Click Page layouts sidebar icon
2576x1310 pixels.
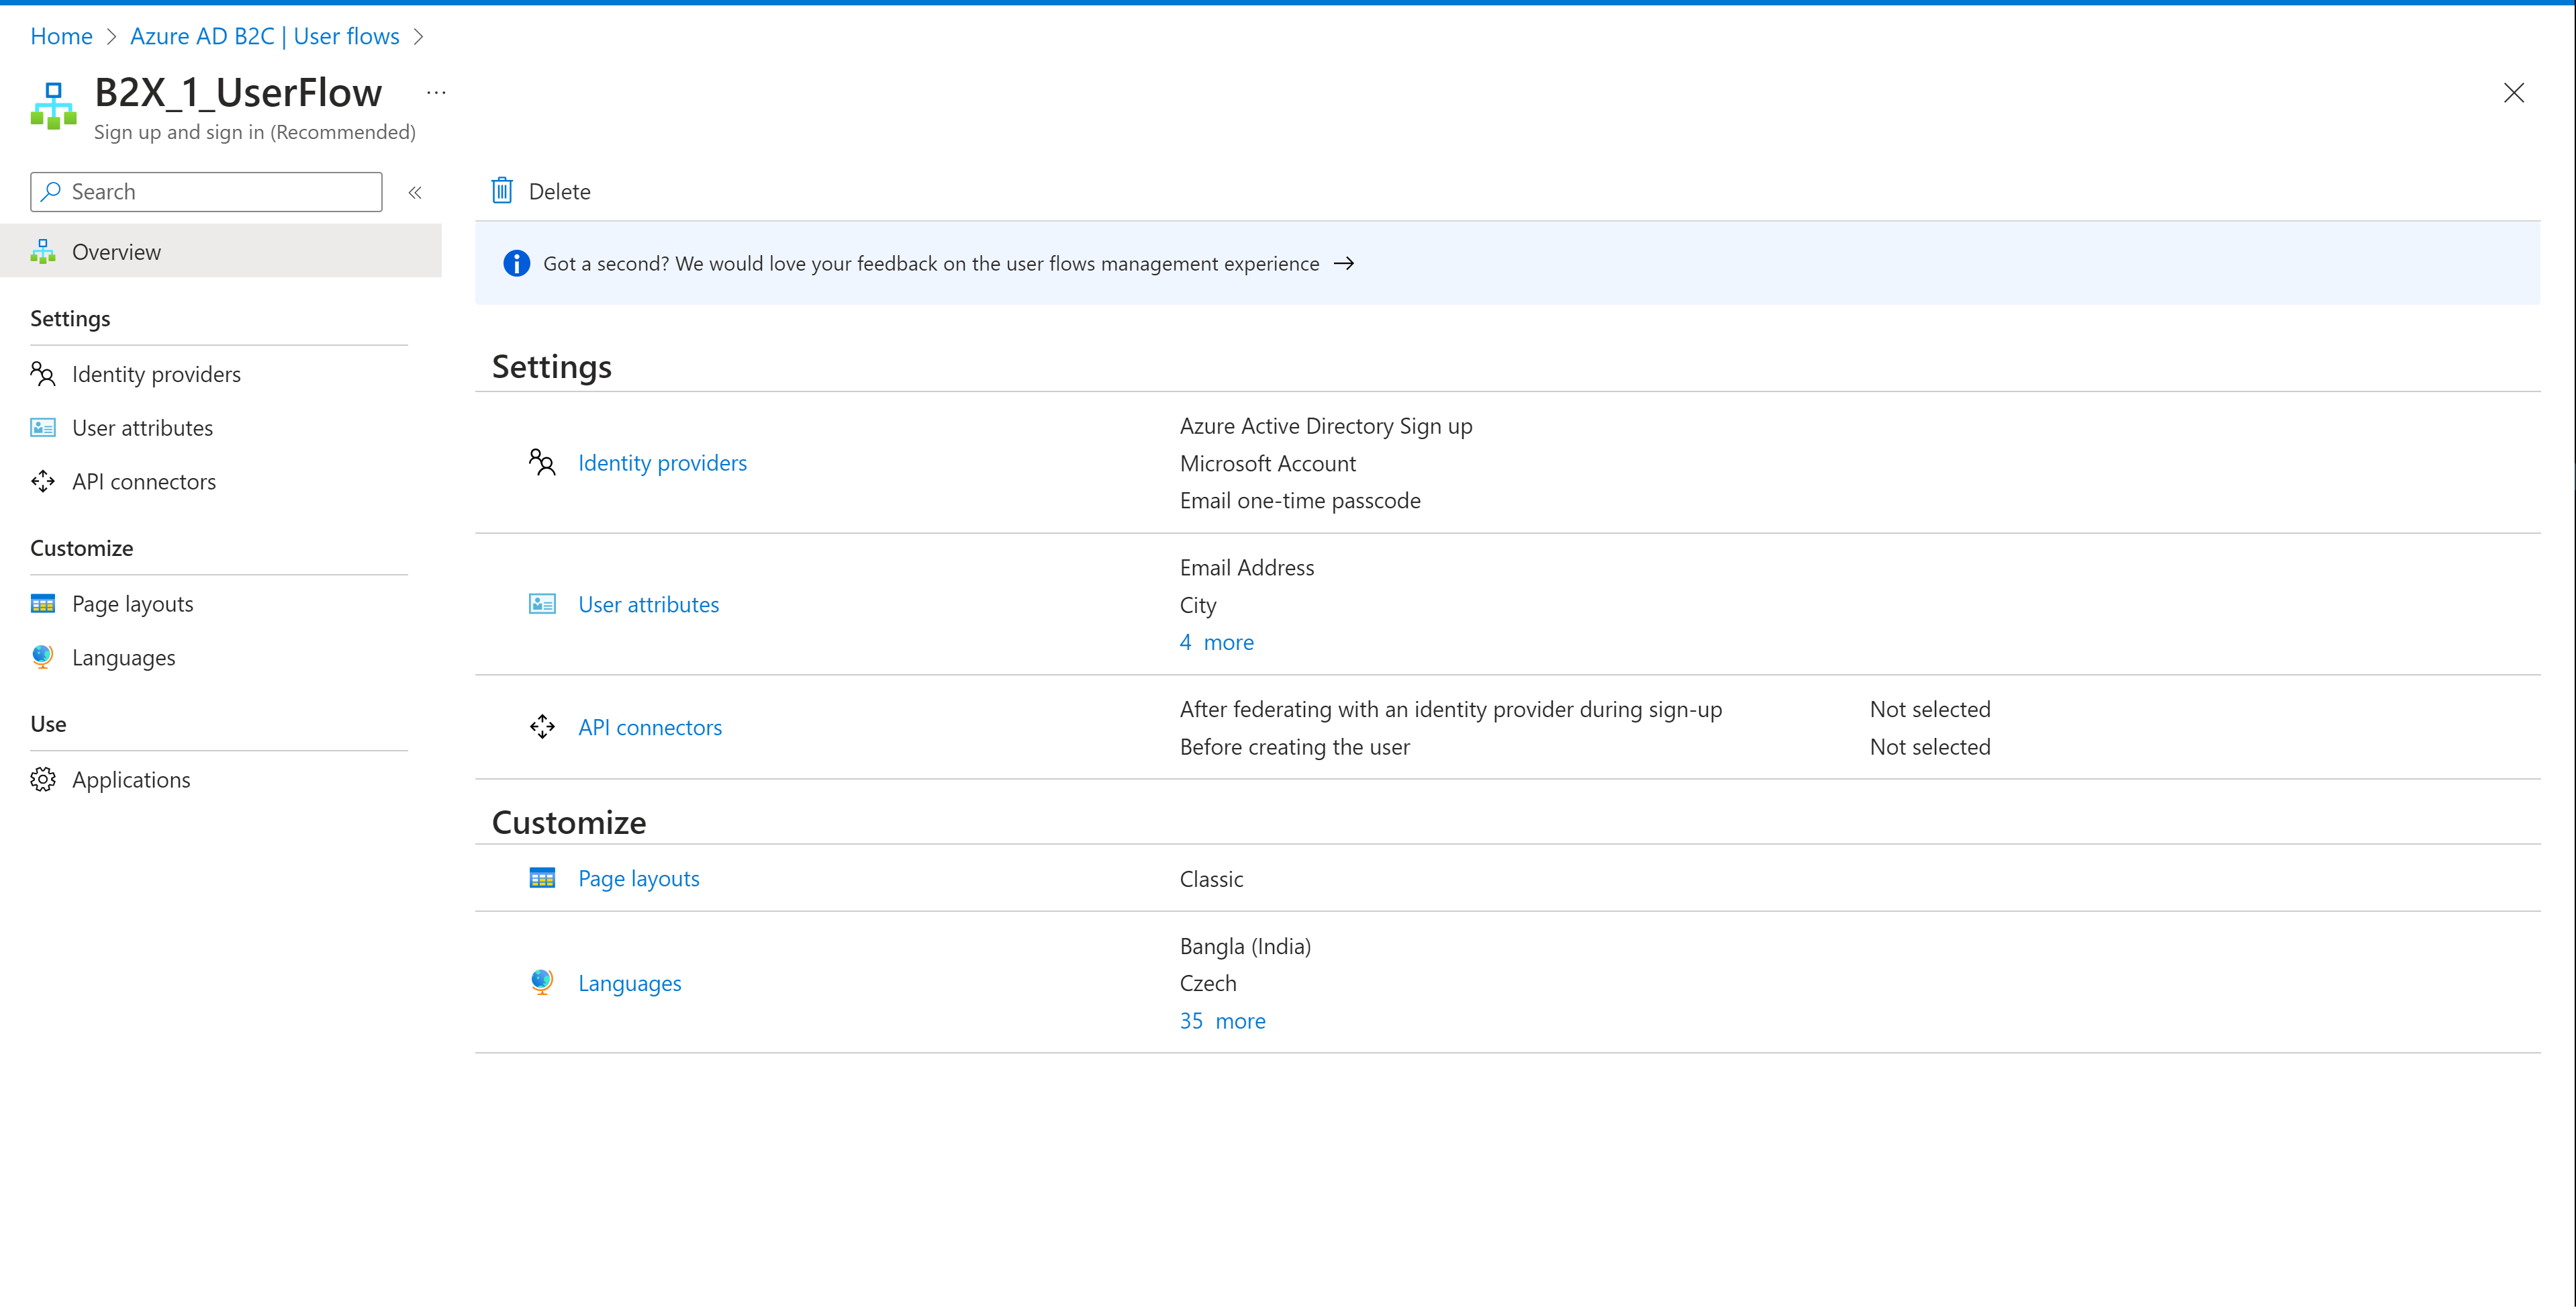[x=43, y=604]
